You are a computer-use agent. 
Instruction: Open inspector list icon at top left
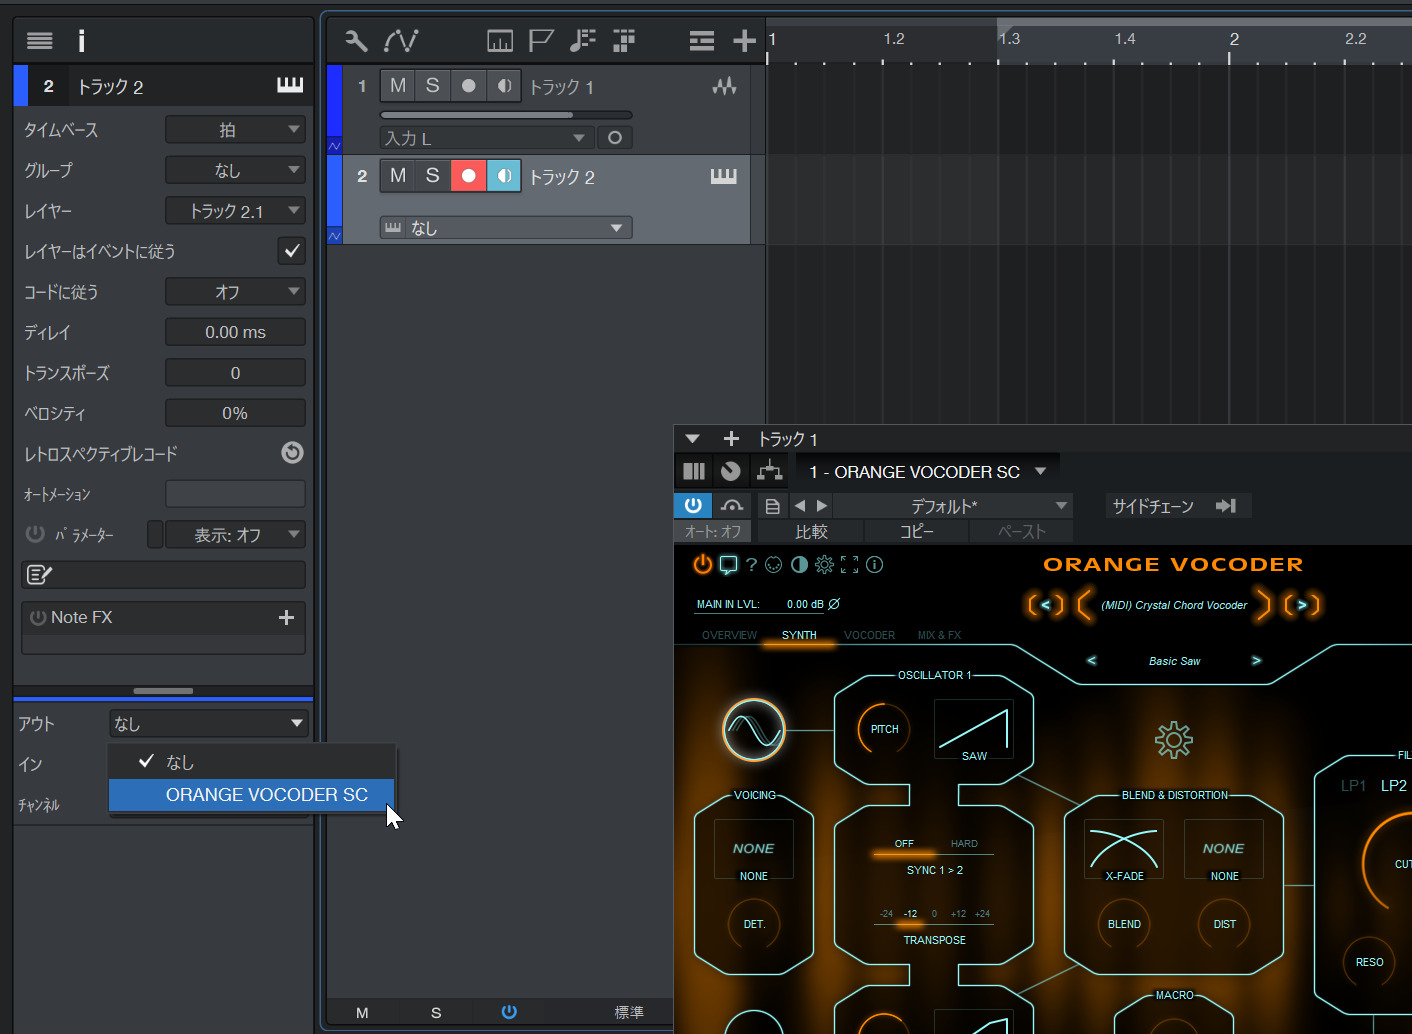point(40,41)
